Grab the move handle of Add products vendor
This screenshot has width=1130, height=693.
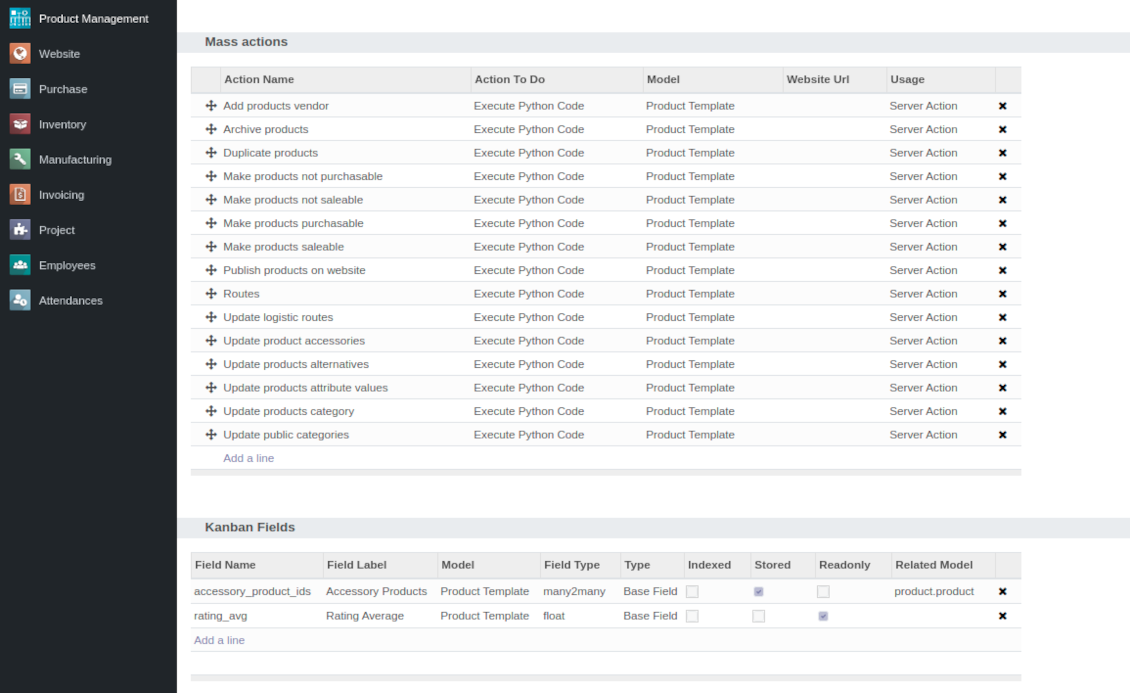(211, 106)
